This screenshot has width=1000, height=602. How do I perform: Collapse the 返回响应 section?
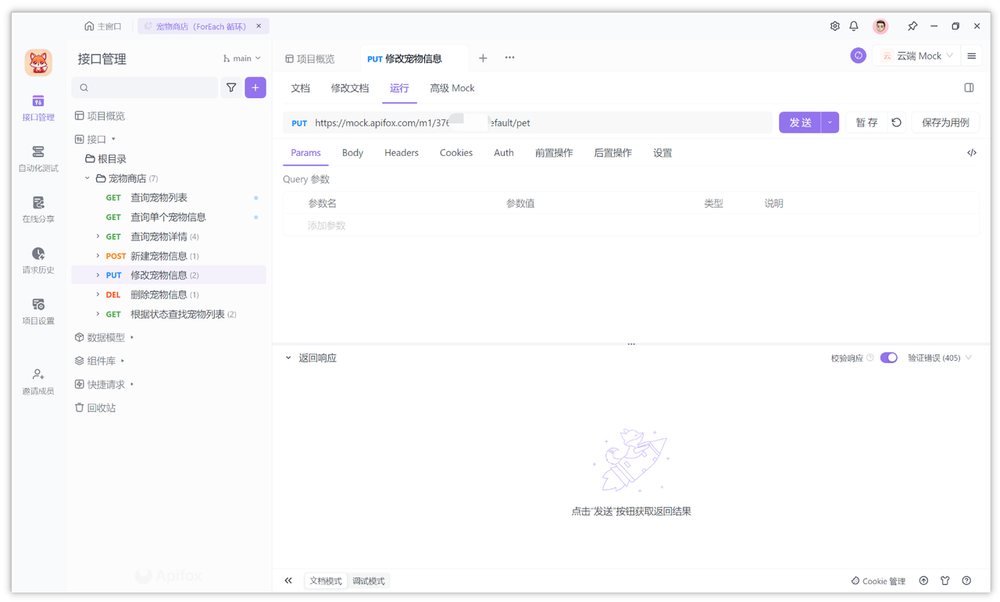click(x=289, y=358)
